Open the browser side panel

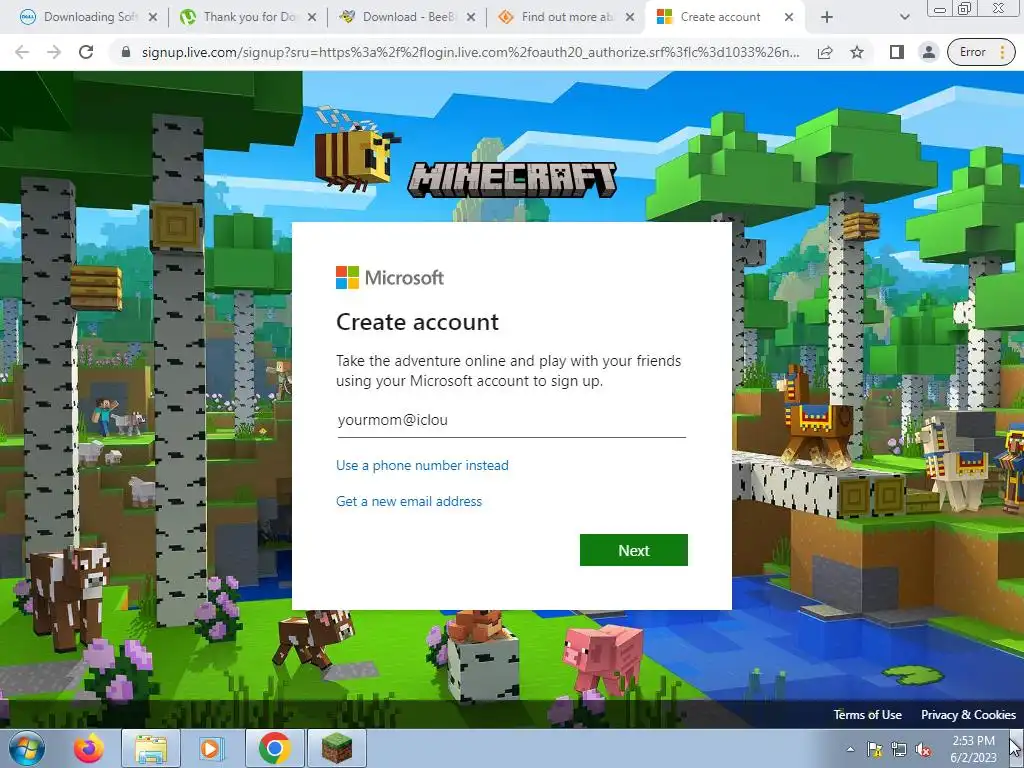pos(897,52)
